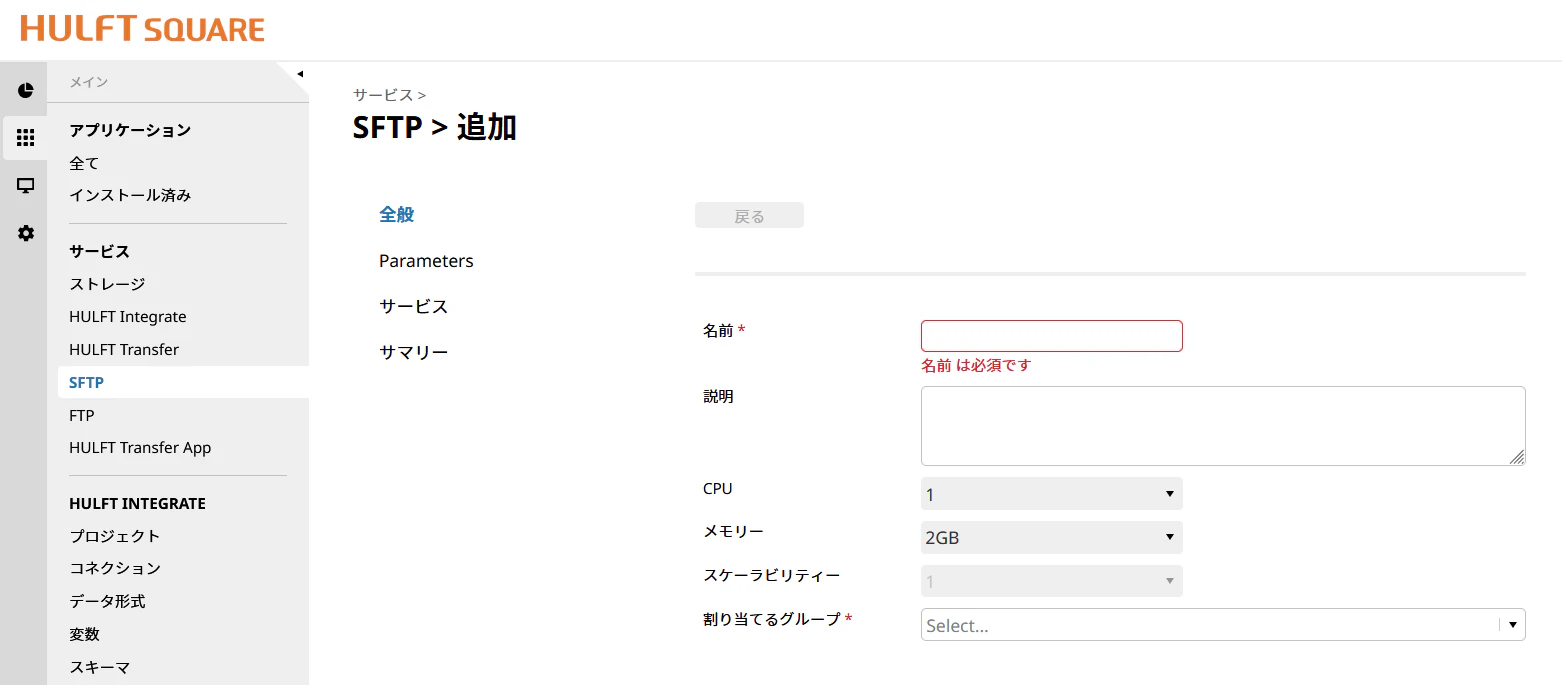
Task: Click the HULFT SQUARE logo
Action: tap(142, 29)
